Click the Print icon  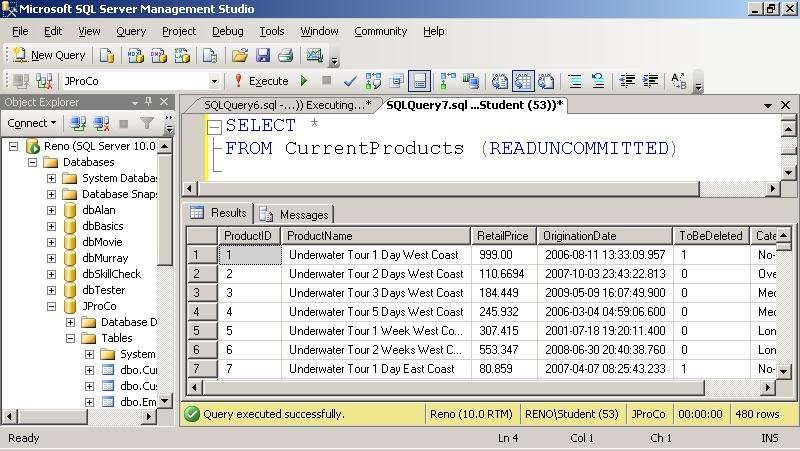tap(286, 55)
